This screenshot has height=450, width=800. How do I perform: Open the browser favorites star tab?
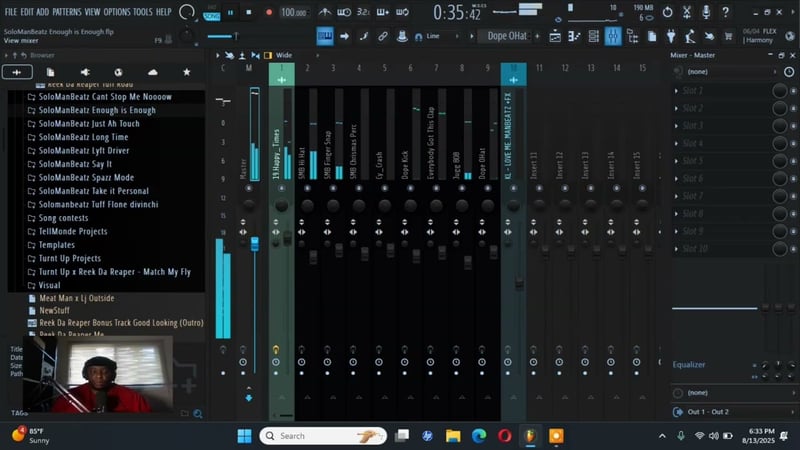coord(187,72)
